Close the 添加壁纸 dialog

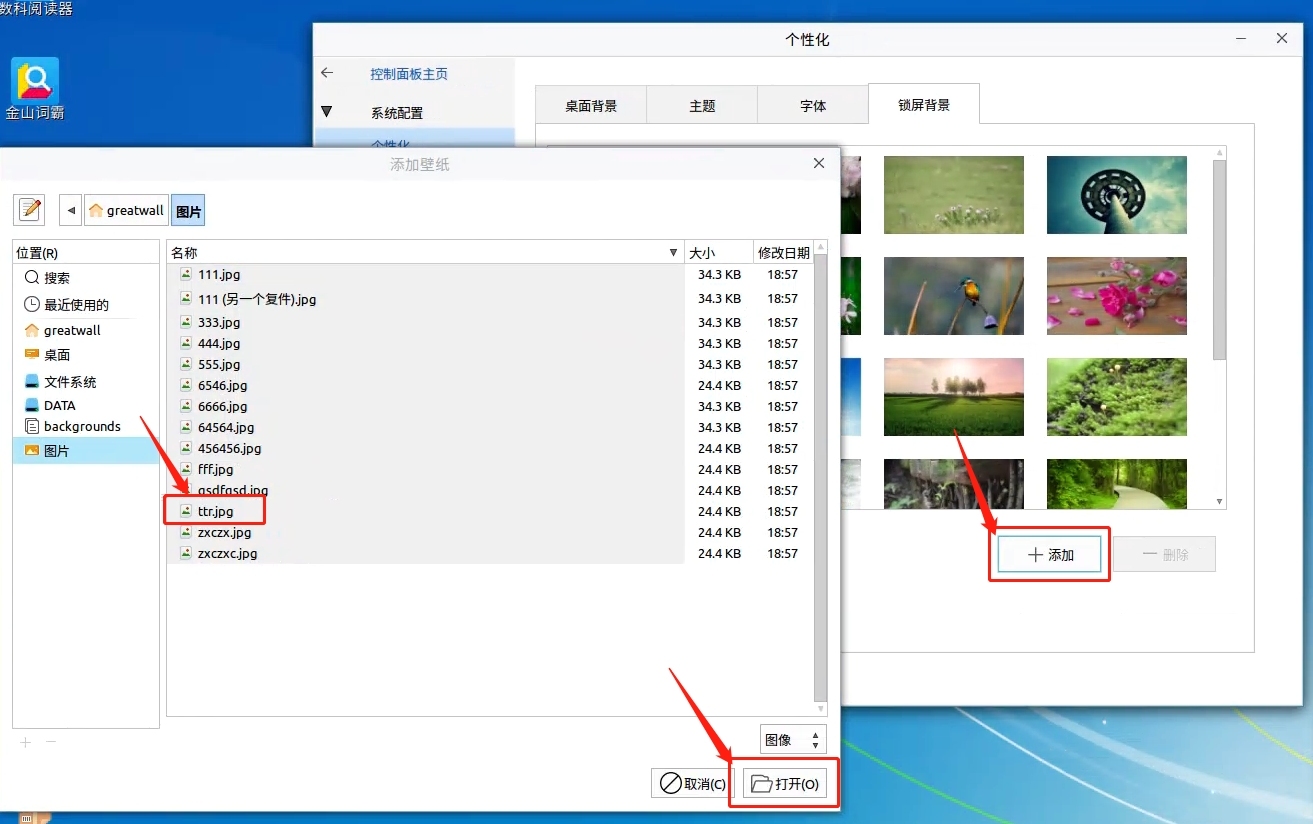[819, 163]
